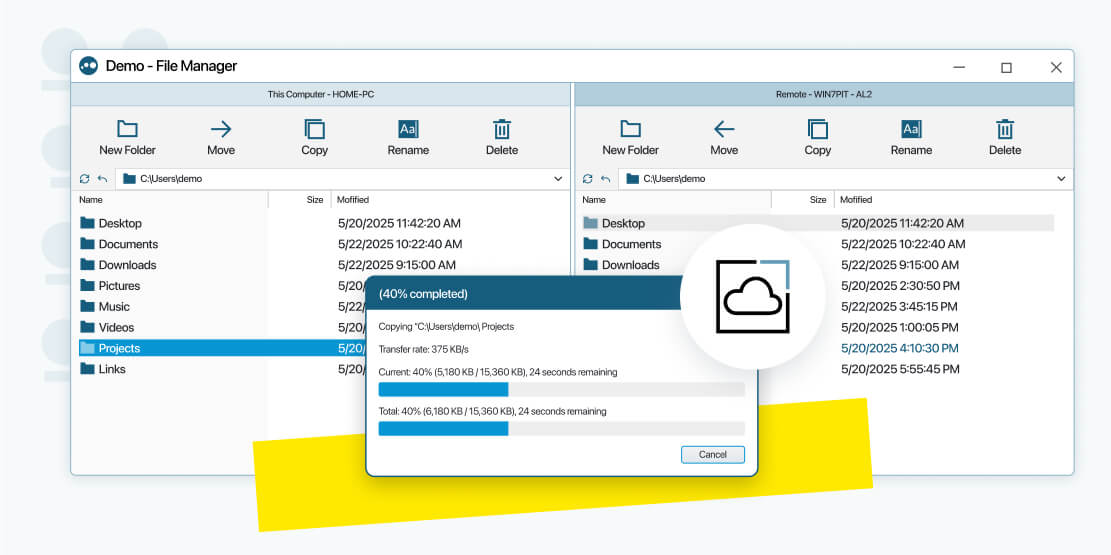The image size is (1111, 555).
Task: Click Documents folder icon in local pane
Action: pos(87,244)
